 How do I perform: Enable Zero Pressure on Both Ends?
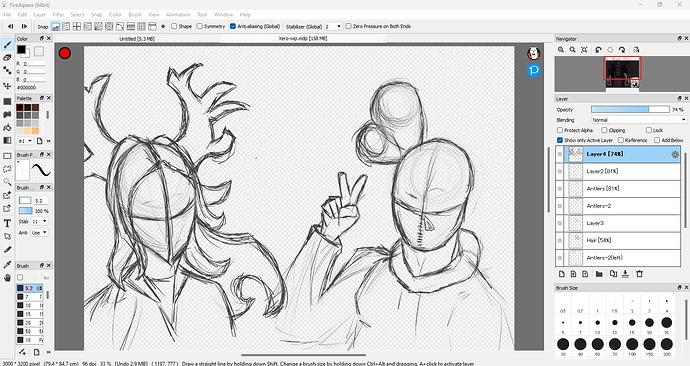(x=349, y=26)
